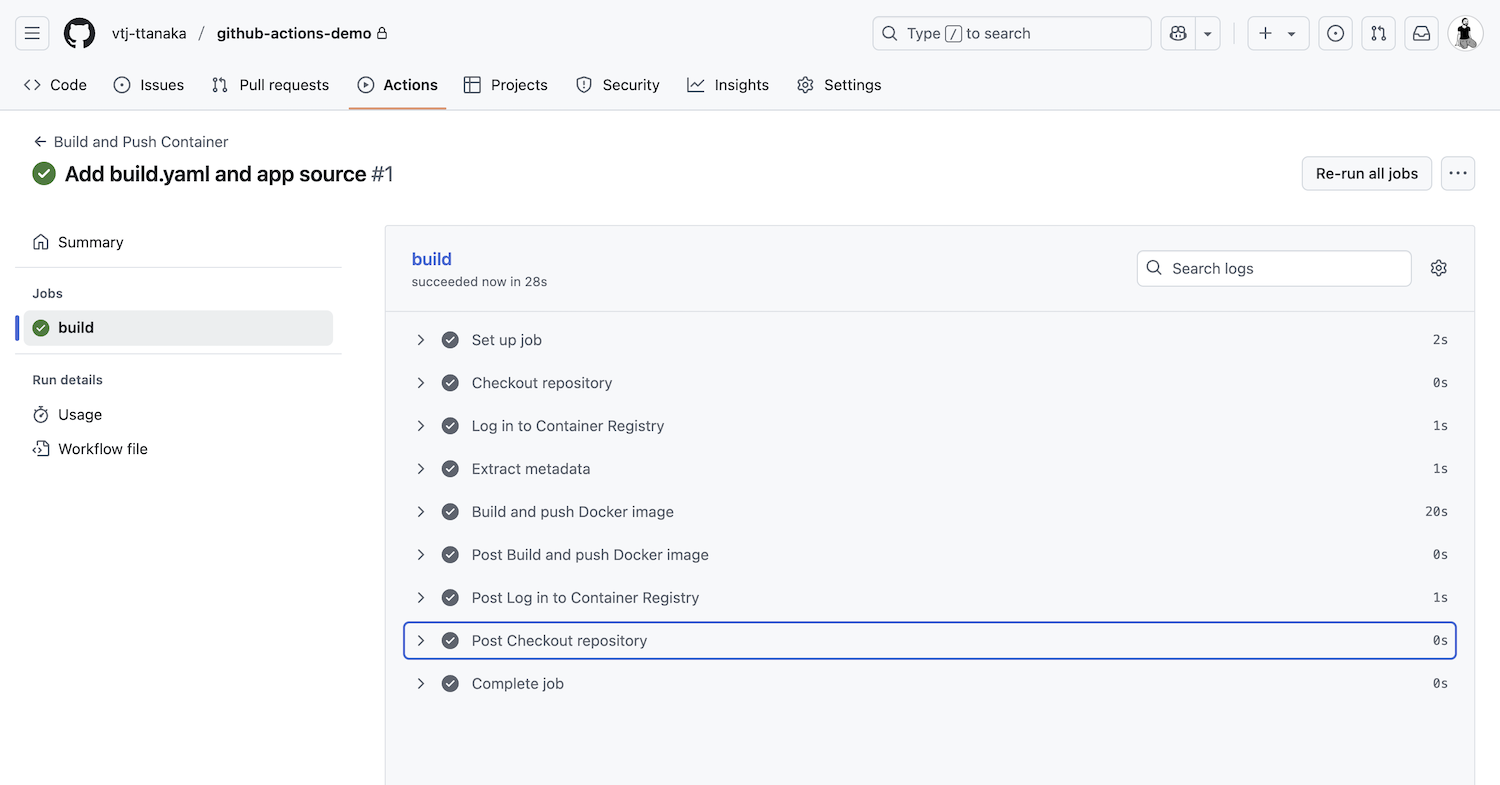The image size is (1500, 785).
Task: Click the GitHub logo home icon
Action: point(80,33)
